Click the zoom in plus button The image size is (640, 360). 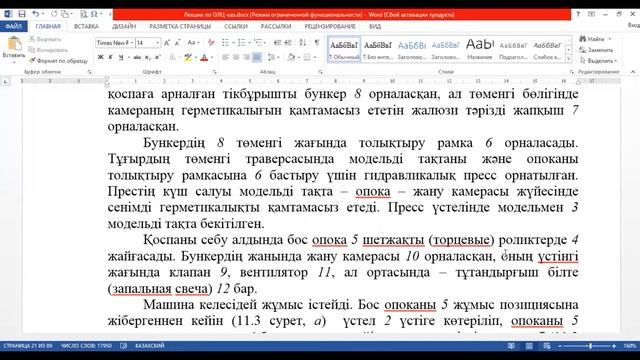(x=614, y=346)
